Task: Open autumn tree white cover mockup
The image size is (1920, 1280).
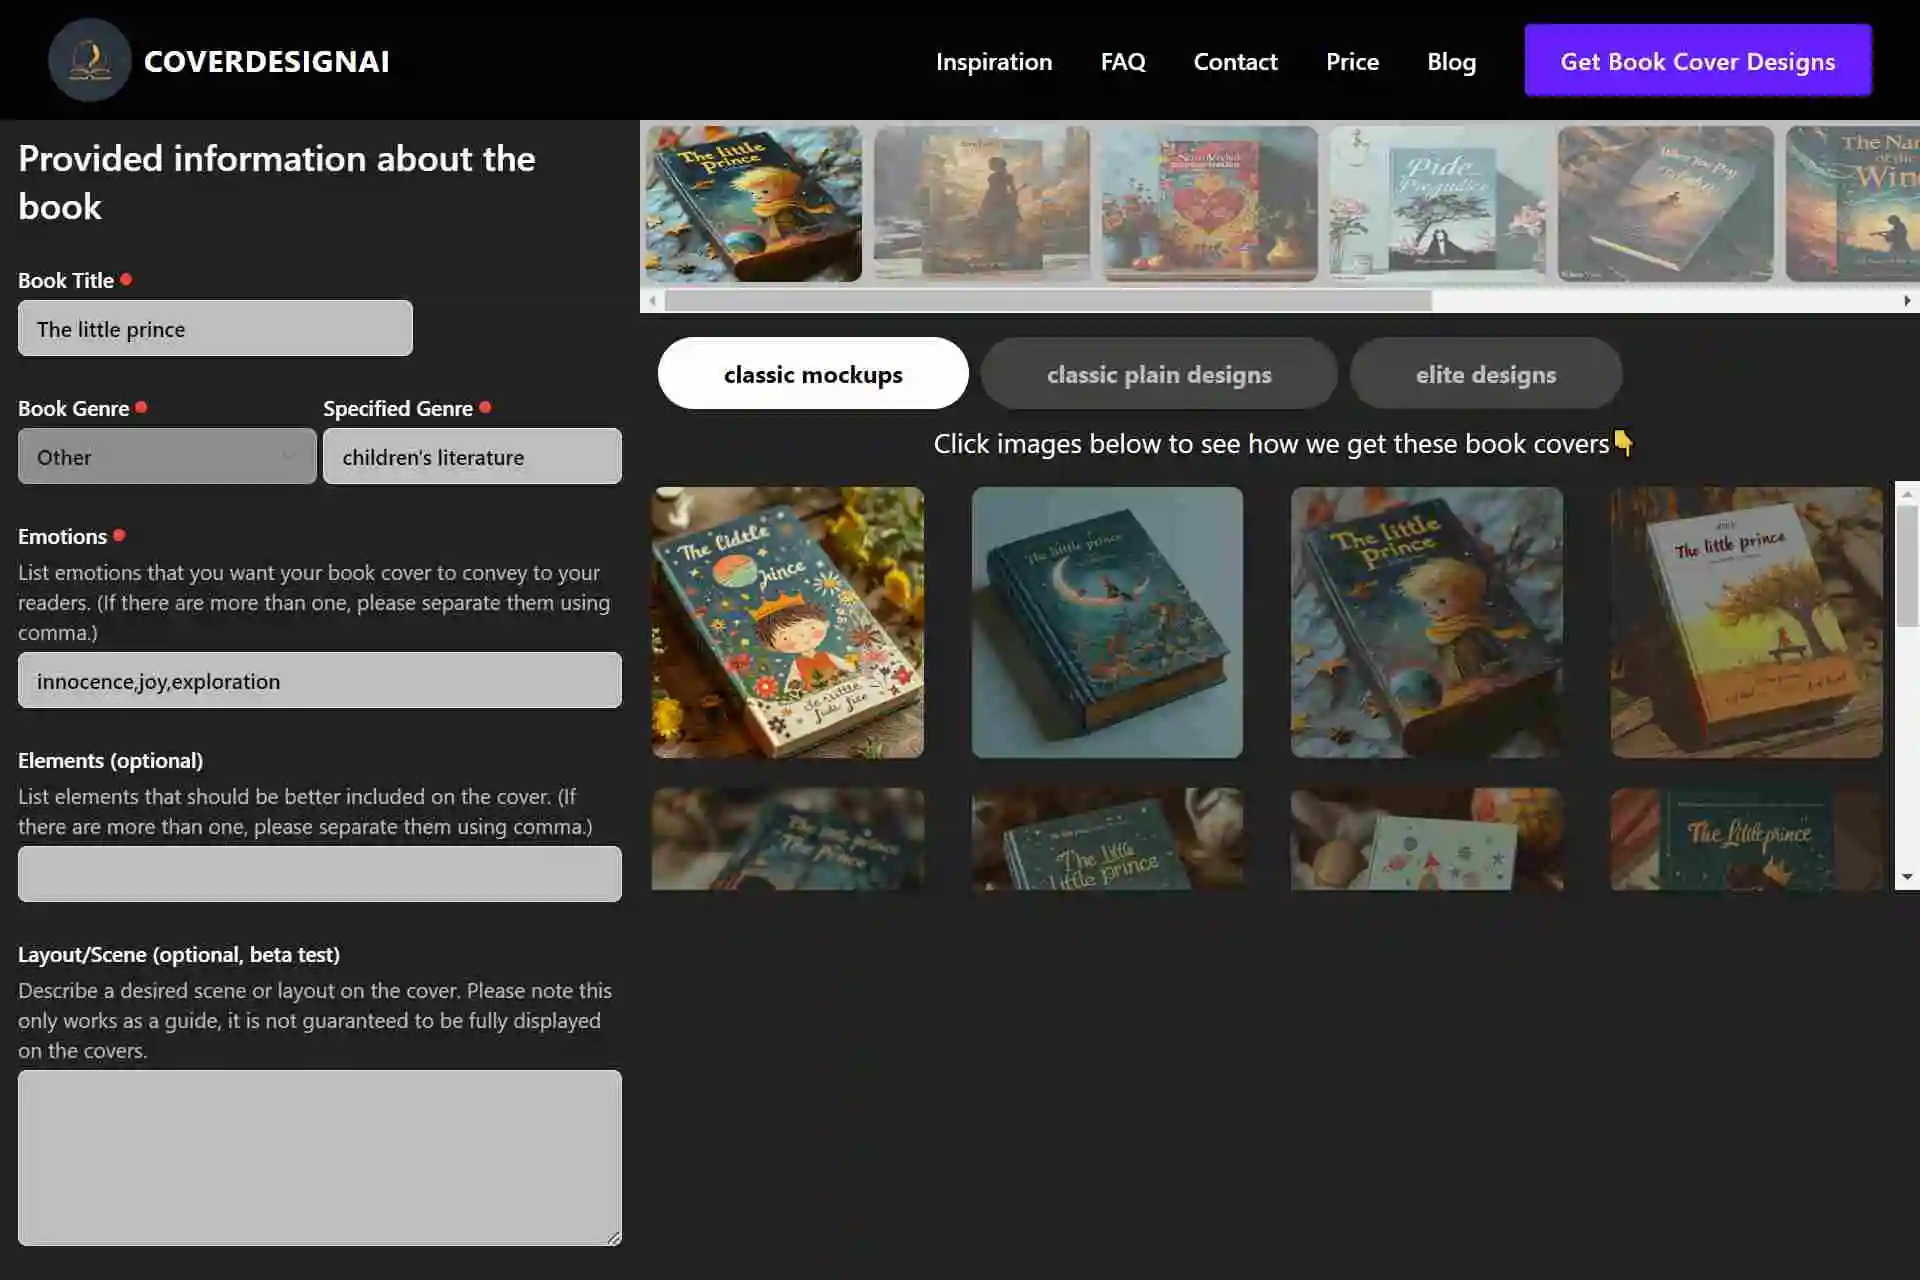Action: click(x=1747, y=622)
